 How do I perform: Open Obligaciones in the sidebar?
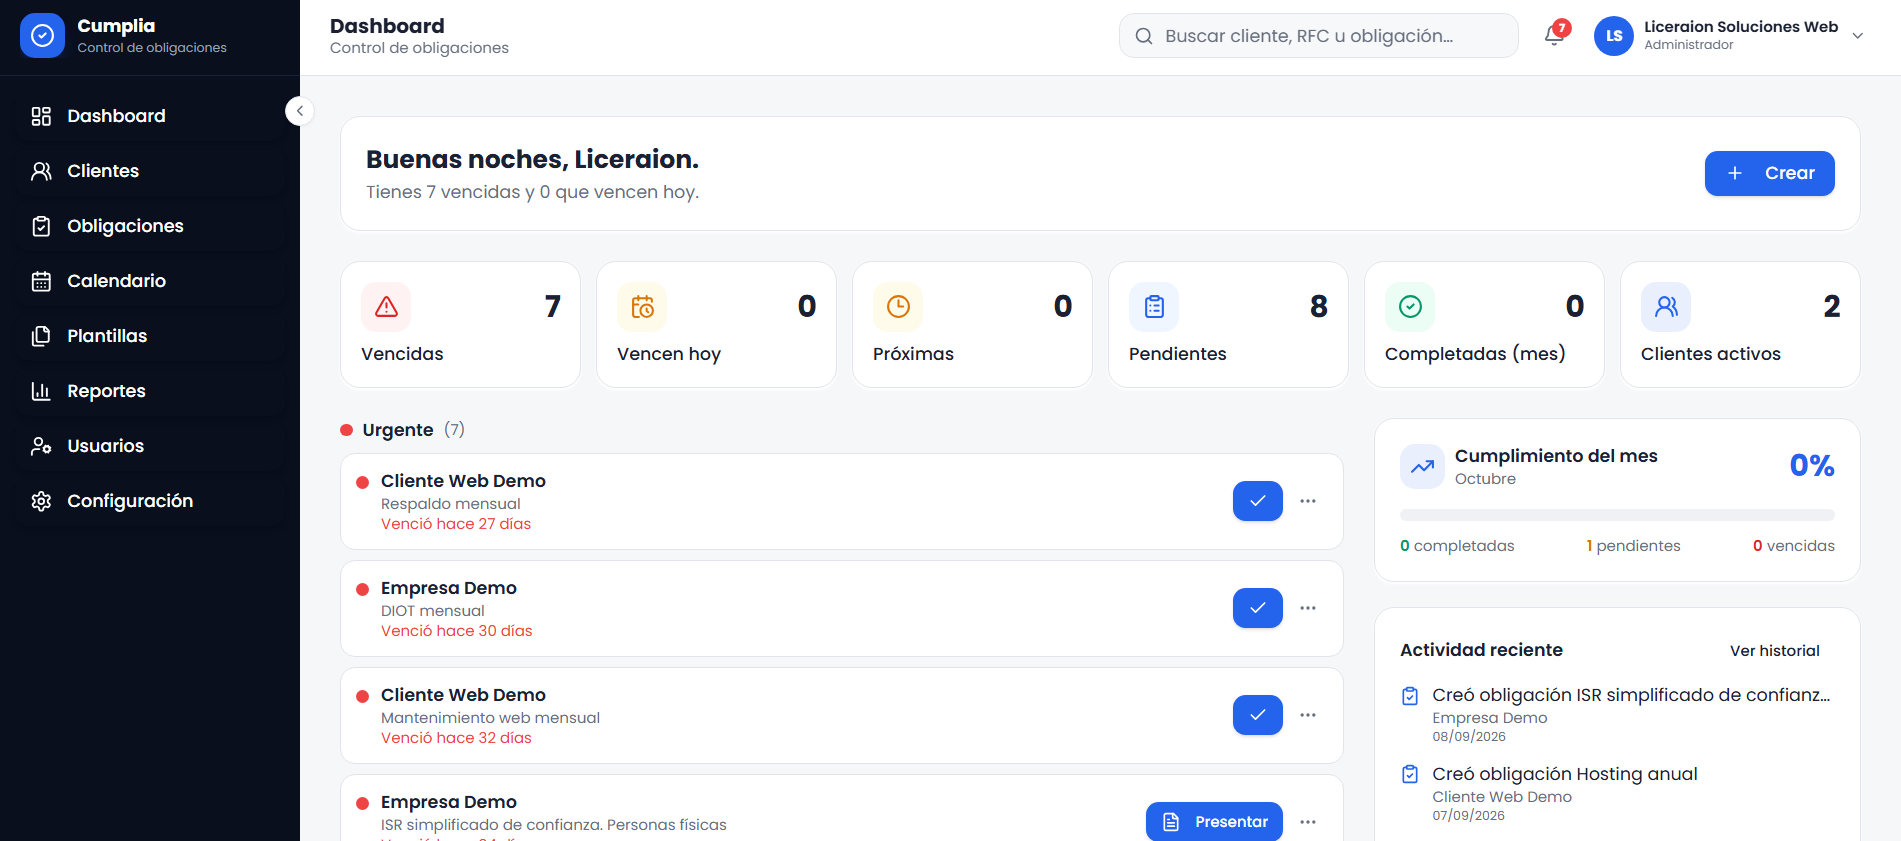click(x=150, y=226)
